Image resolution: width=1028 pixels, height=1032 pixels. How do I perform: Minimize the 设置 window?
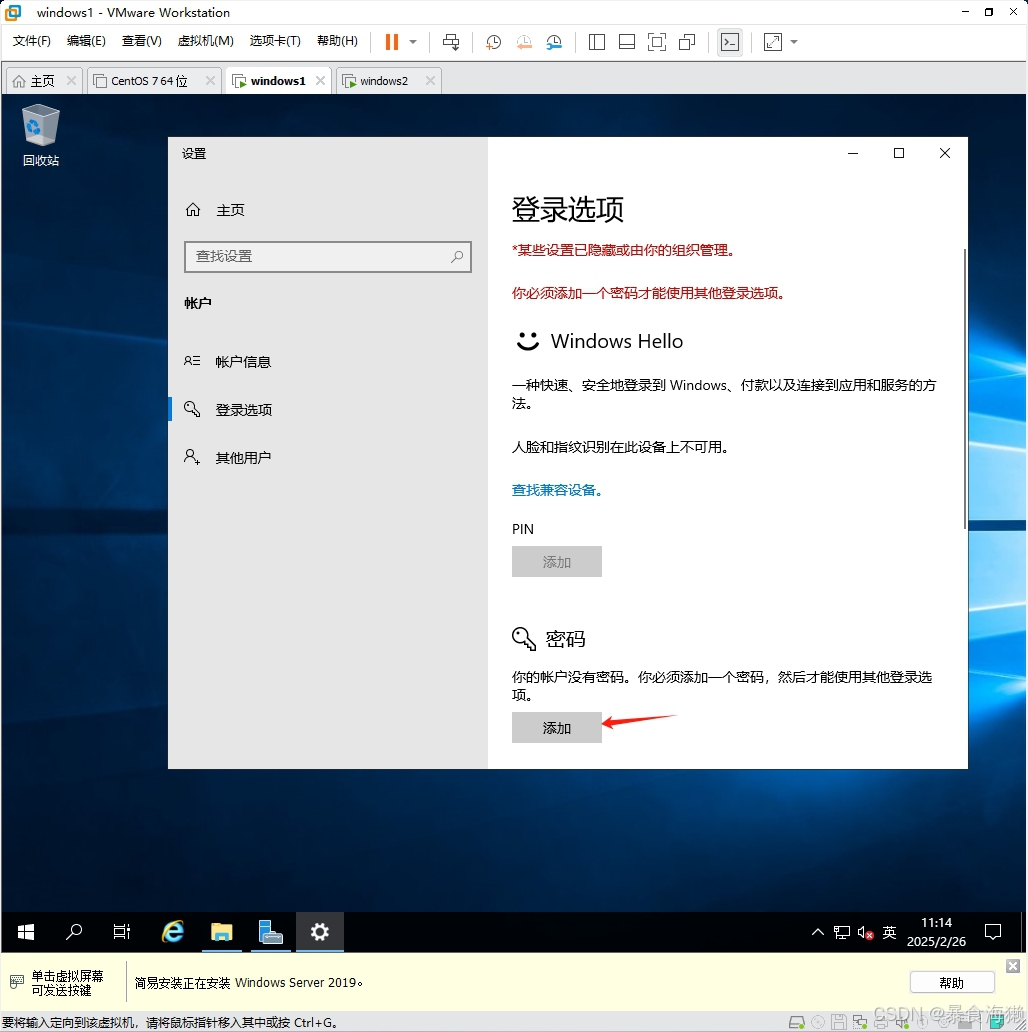click(x=853, y=153)
